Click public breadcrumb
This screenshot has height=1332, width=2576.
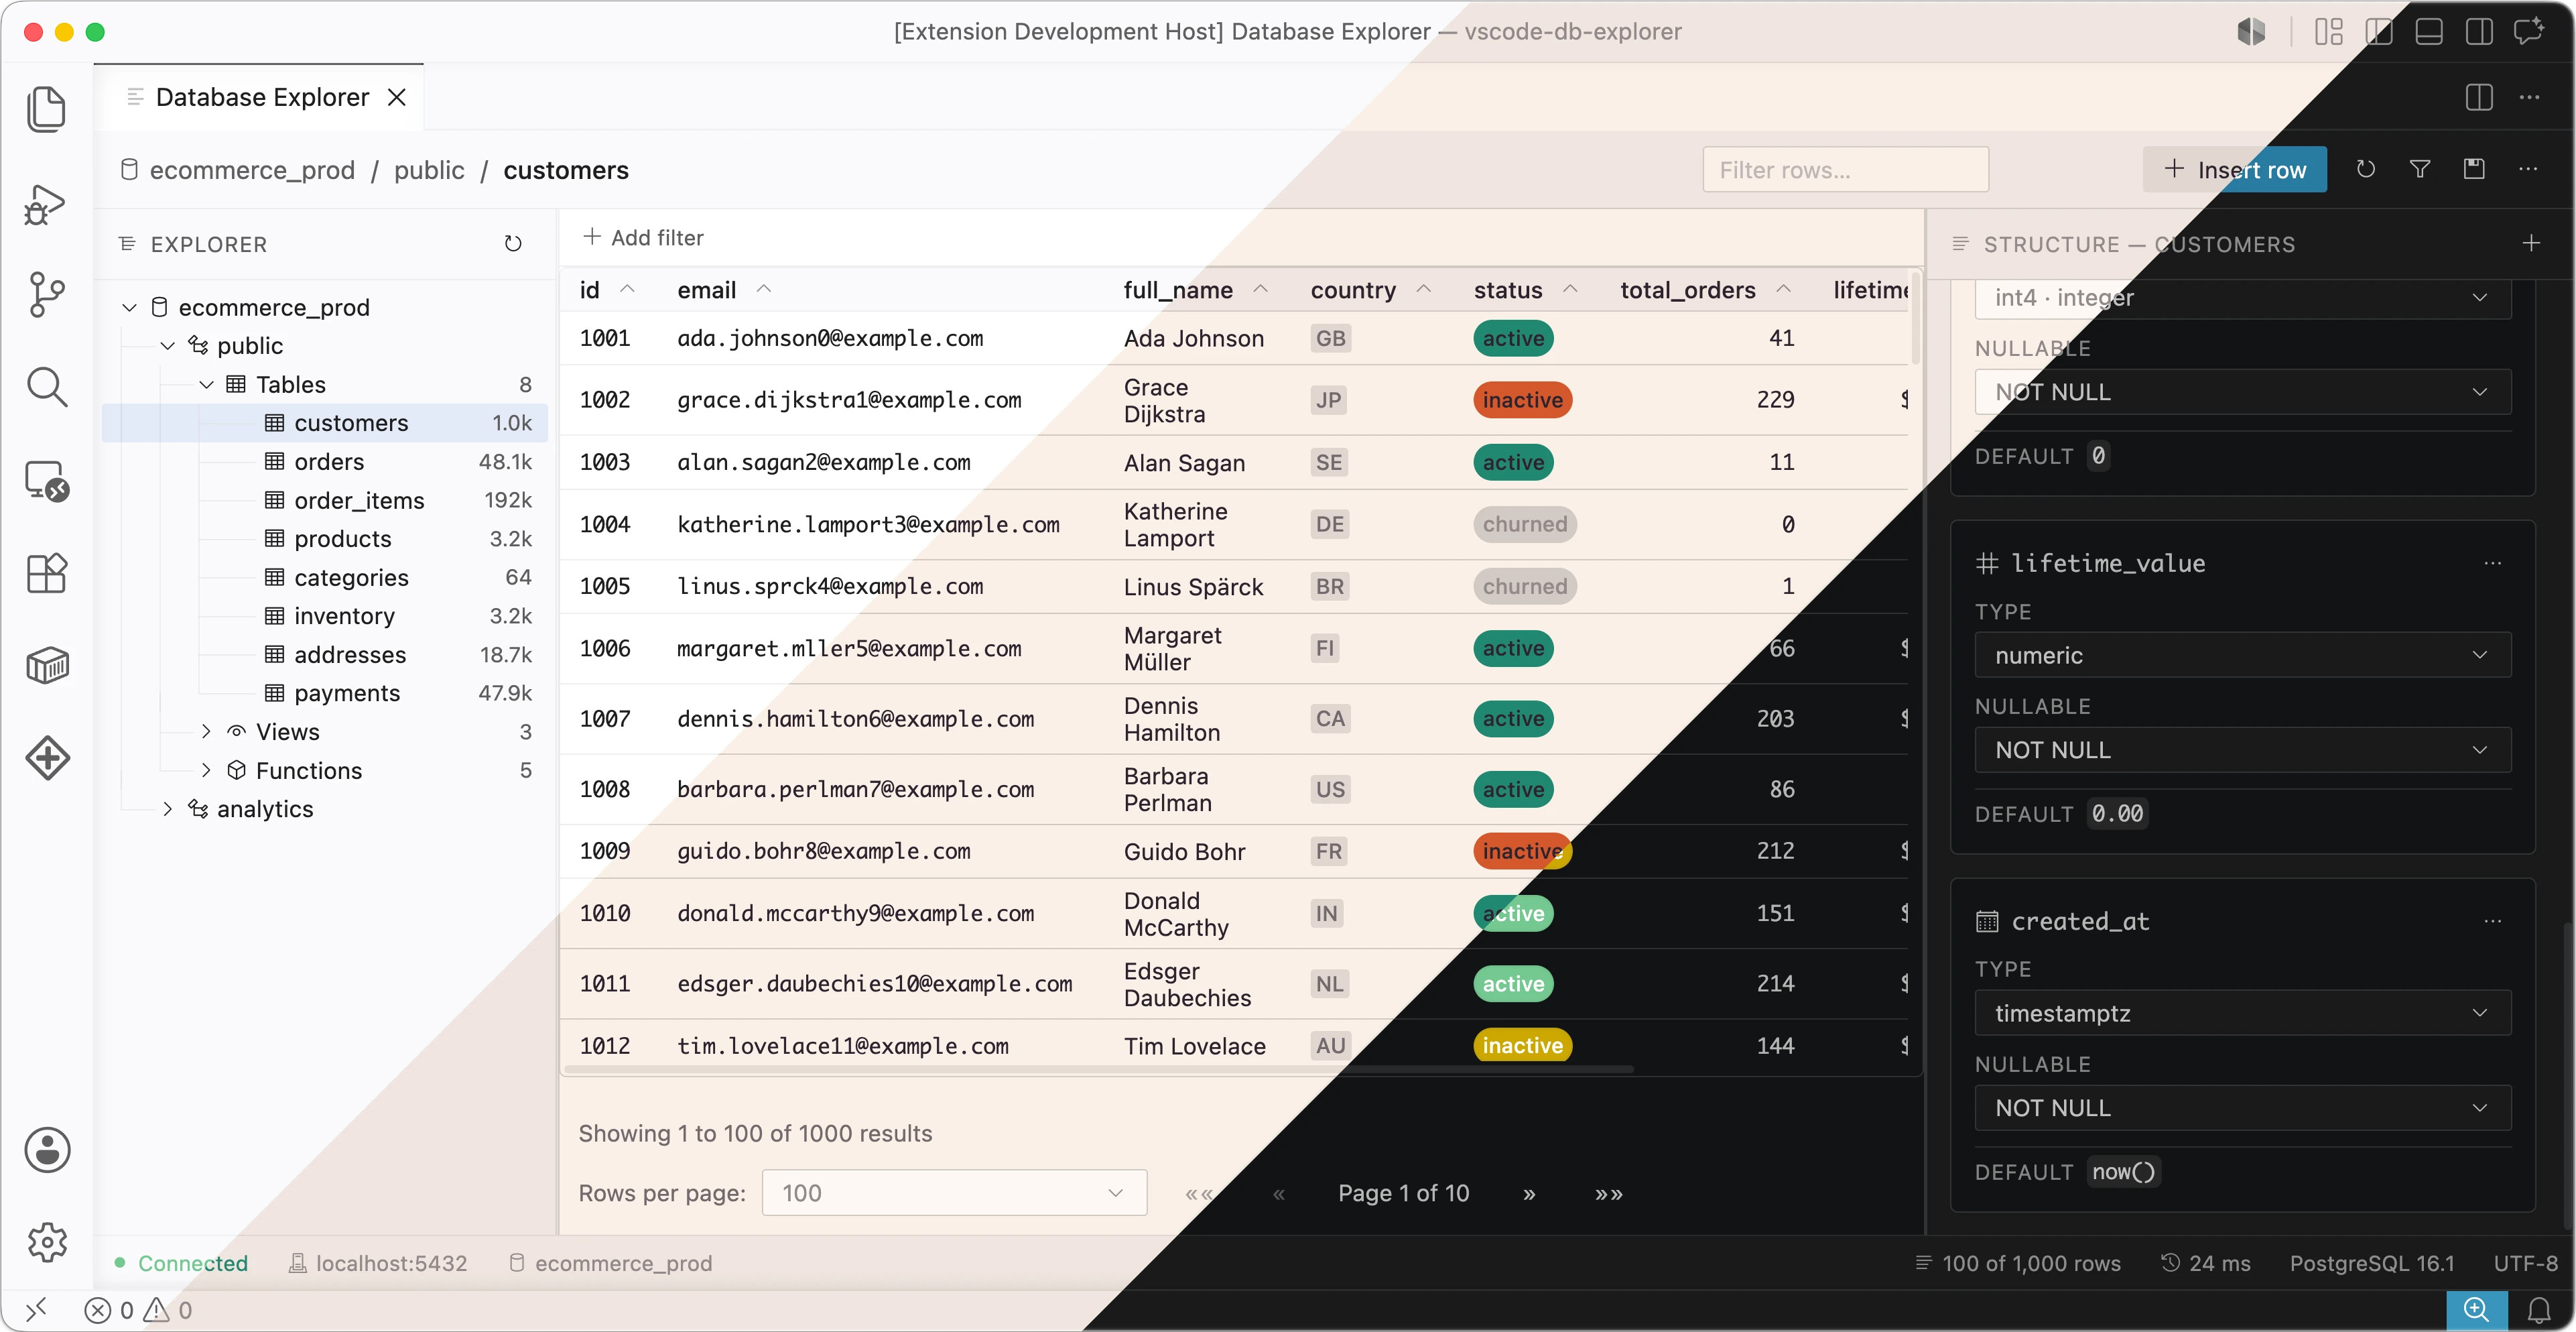pyautogui.click(x=429, y=171)
